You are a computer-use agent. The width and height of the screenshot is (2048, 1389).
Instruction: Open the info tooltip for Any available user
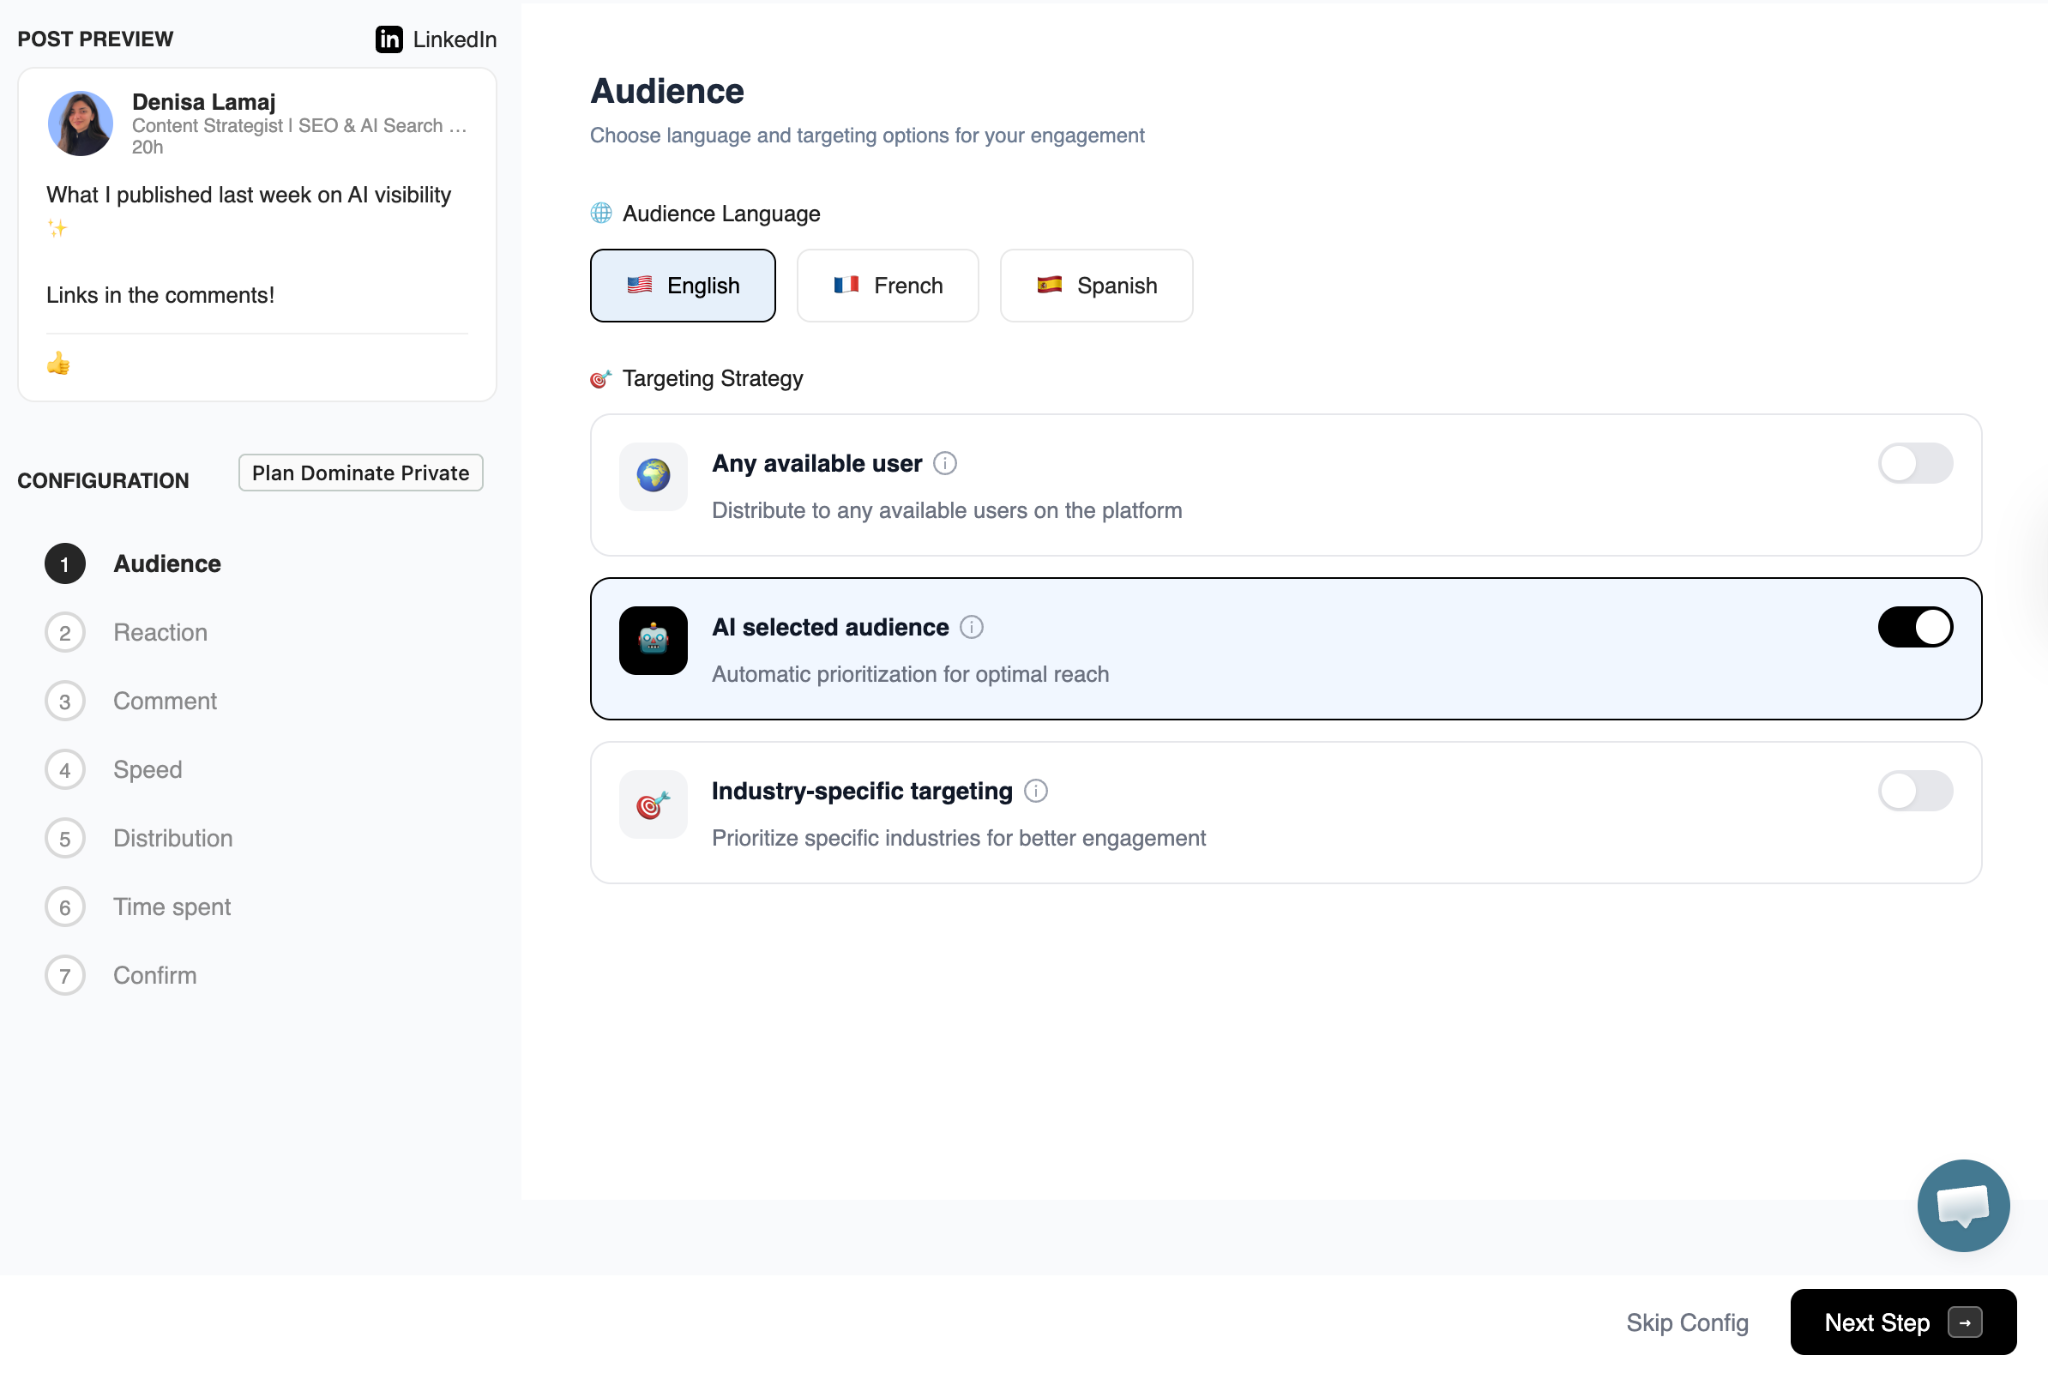click(x=946, y=463)
